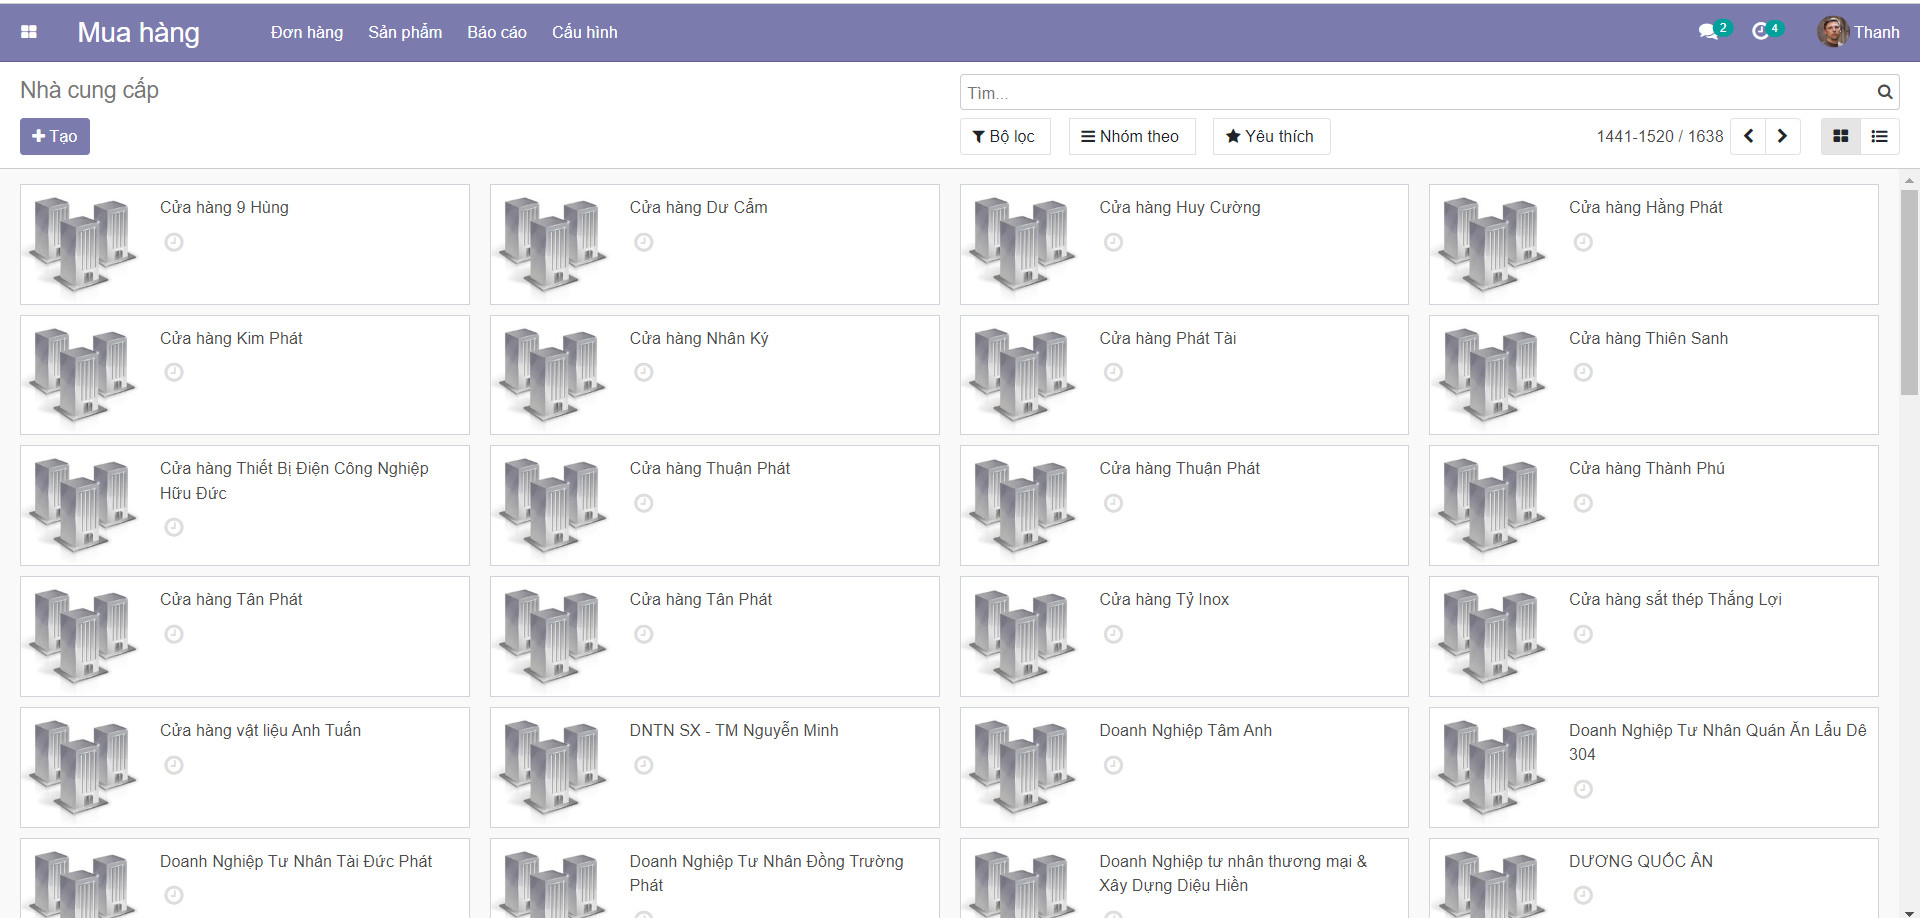This screenshot has width=1920, height=918.
Task: Go to the next page of suppliers
Action: pos(1782,136)
